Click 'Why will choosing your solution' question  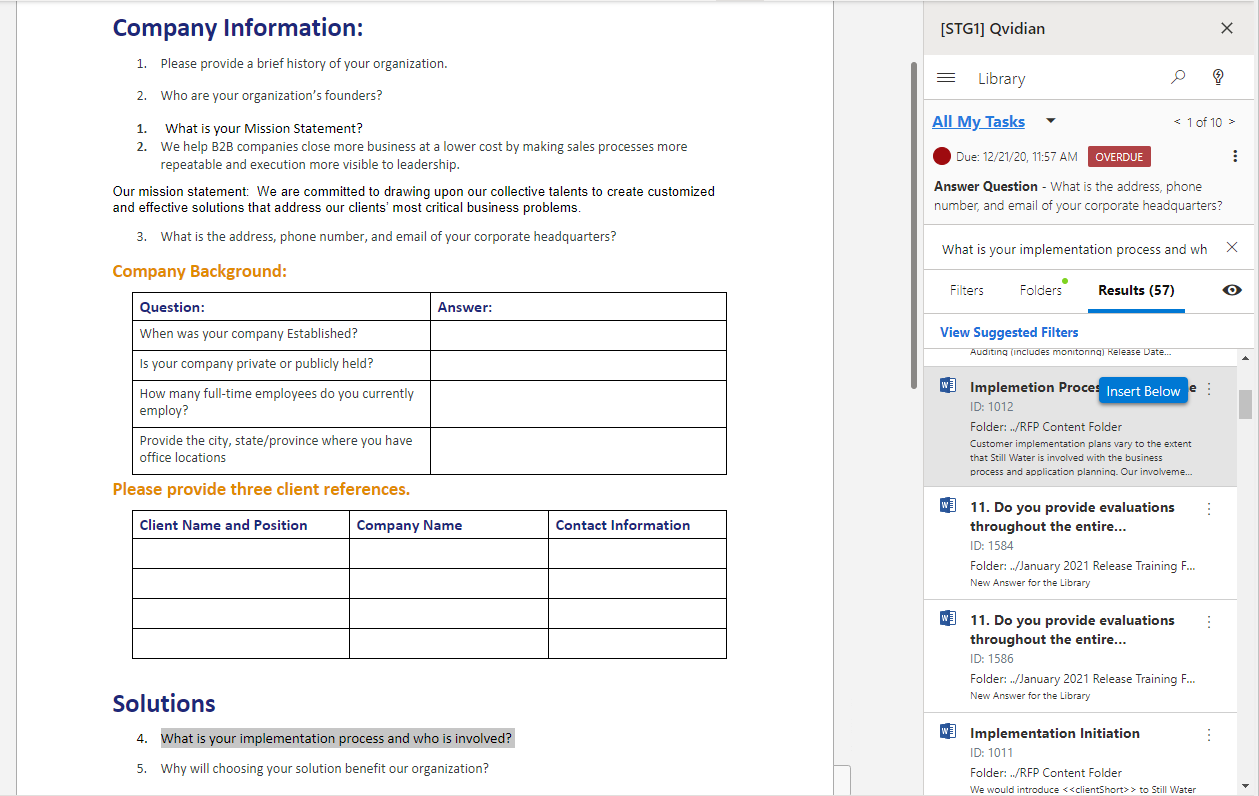[324, 768]
